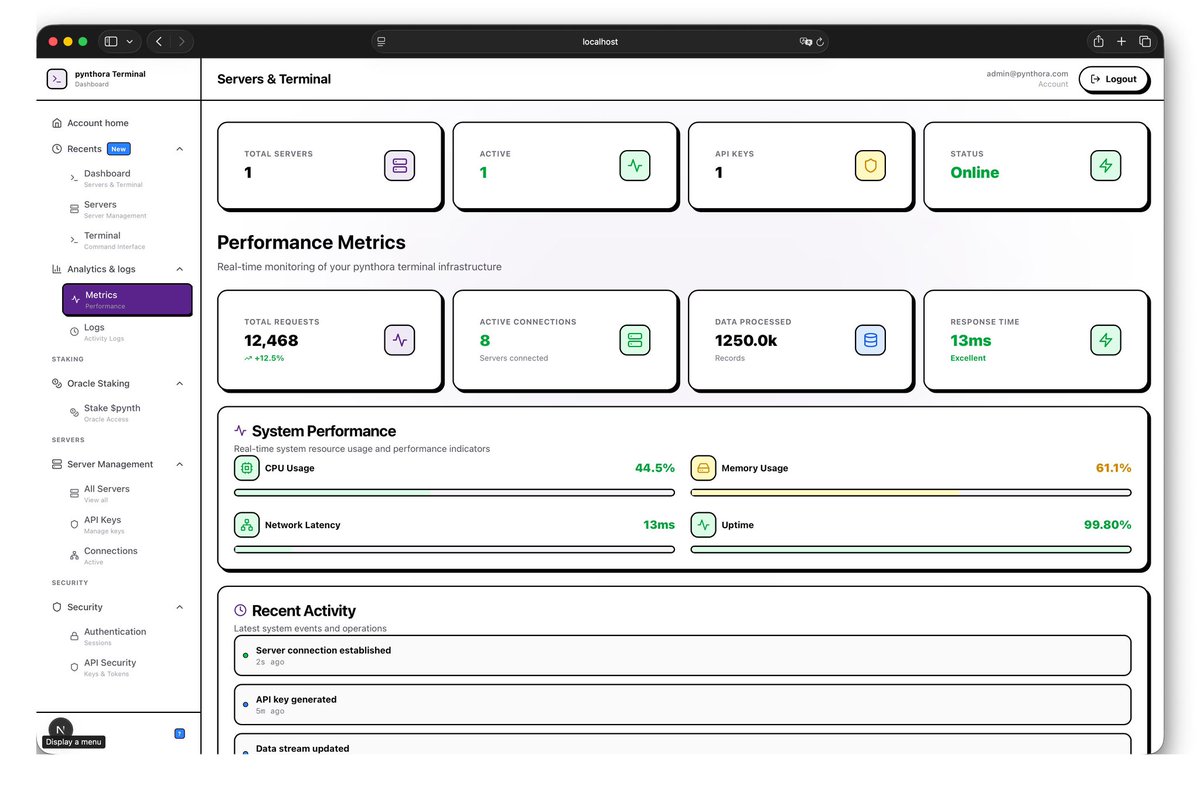Click the Next.js N badge icon
Image resolution: width=1200 pixels, height=802 pixels.
(60, 730)
